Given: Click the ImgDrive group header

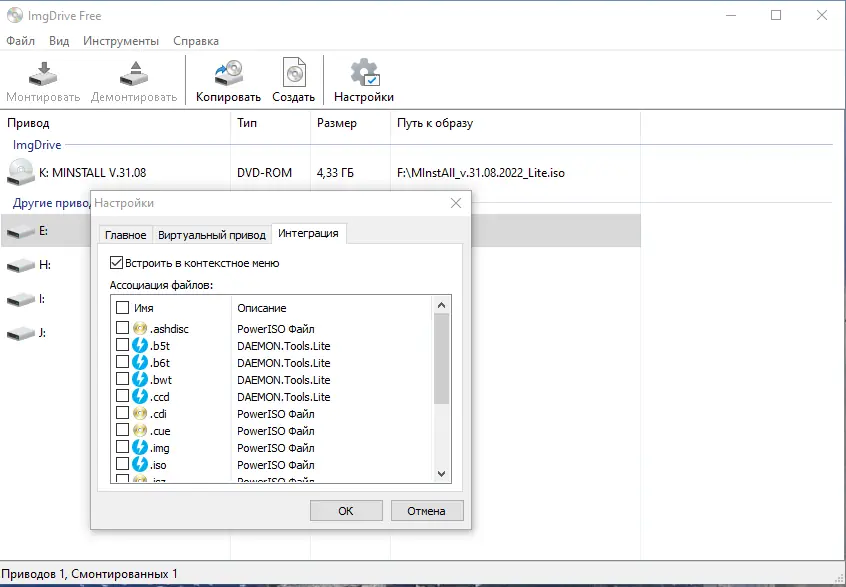Looking at the screenshot, I should [x=37, y=145].
